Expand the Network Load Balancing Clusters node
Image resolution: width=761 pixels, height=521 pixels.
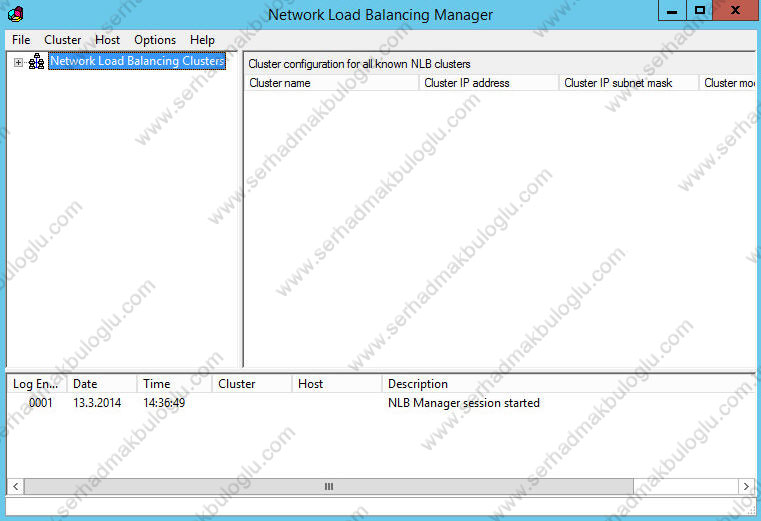point(18,62)
